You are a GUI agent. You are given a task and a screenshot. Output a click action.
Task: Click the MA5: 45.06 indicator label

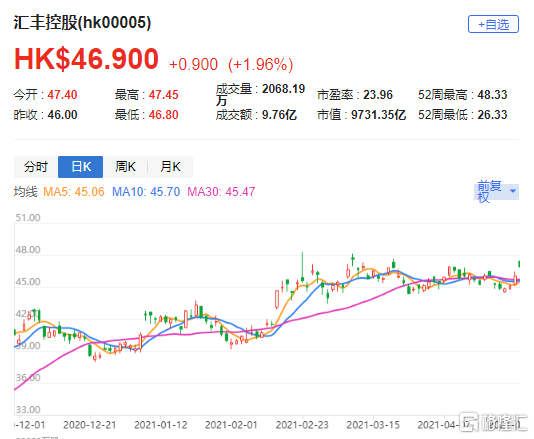click(74, 192)
